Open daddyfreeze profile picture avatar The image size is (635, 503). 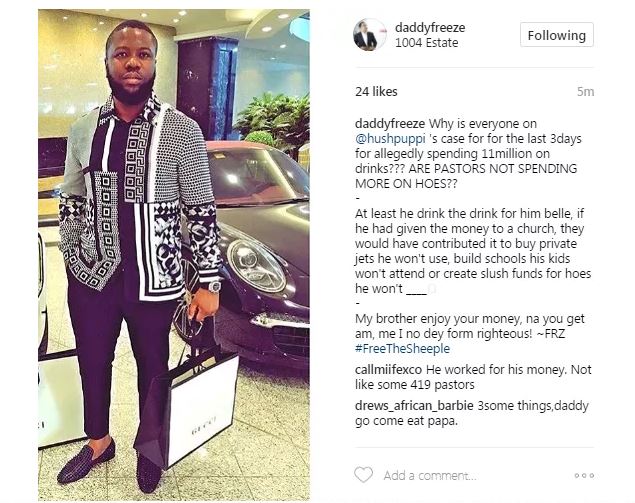pyautogui.click(x=369, y=35)
